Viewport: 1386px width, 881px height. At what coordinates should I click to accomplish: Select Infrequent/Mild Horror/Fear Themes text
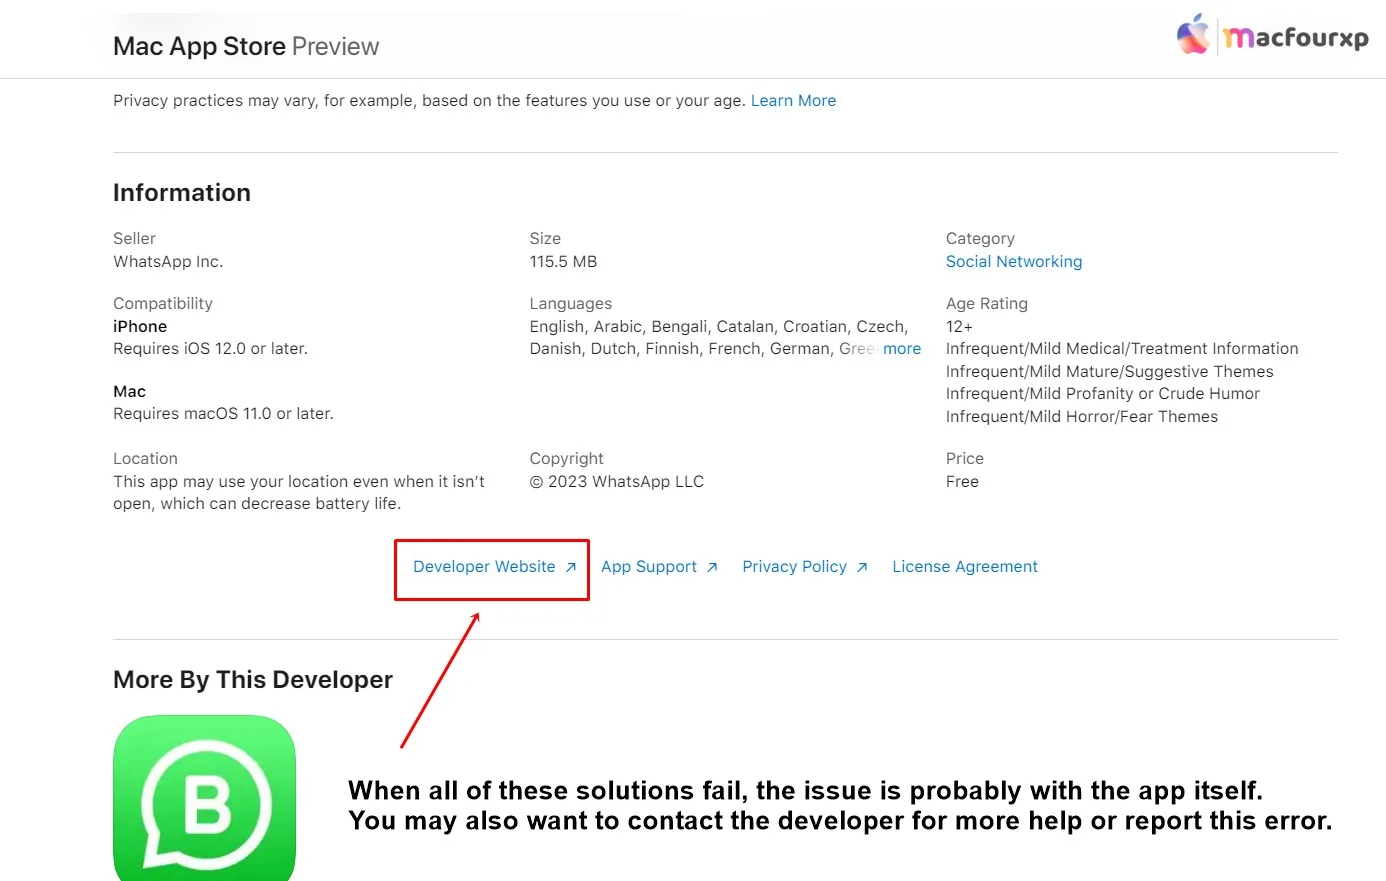[x=1082, y=417]
